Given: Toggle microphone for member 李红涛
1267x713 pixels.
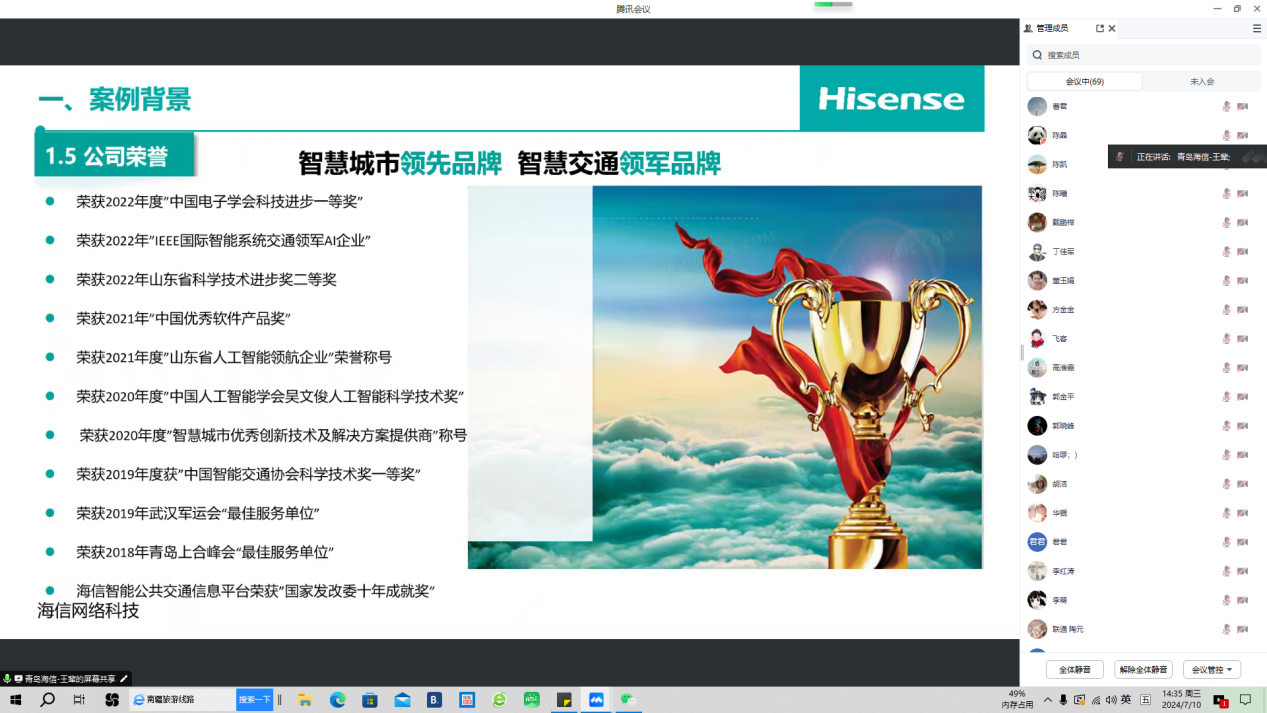Looking at the screenshot, I should (x=1226, y=572).
